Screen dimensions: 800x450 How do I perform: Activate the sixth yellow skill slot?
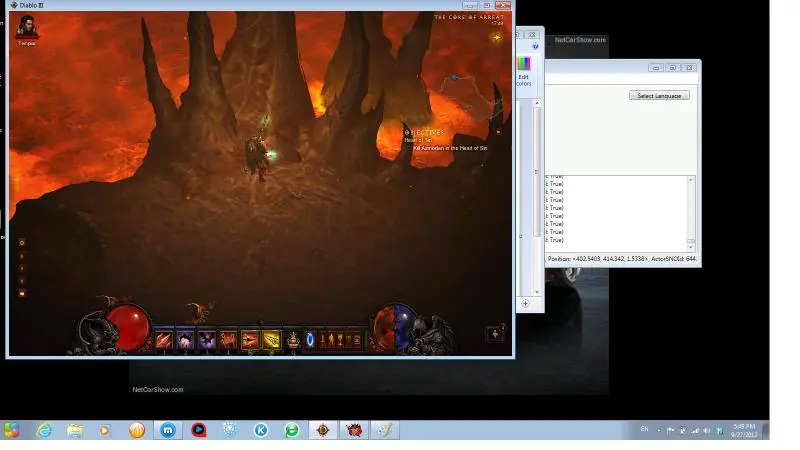coord(271,340)
